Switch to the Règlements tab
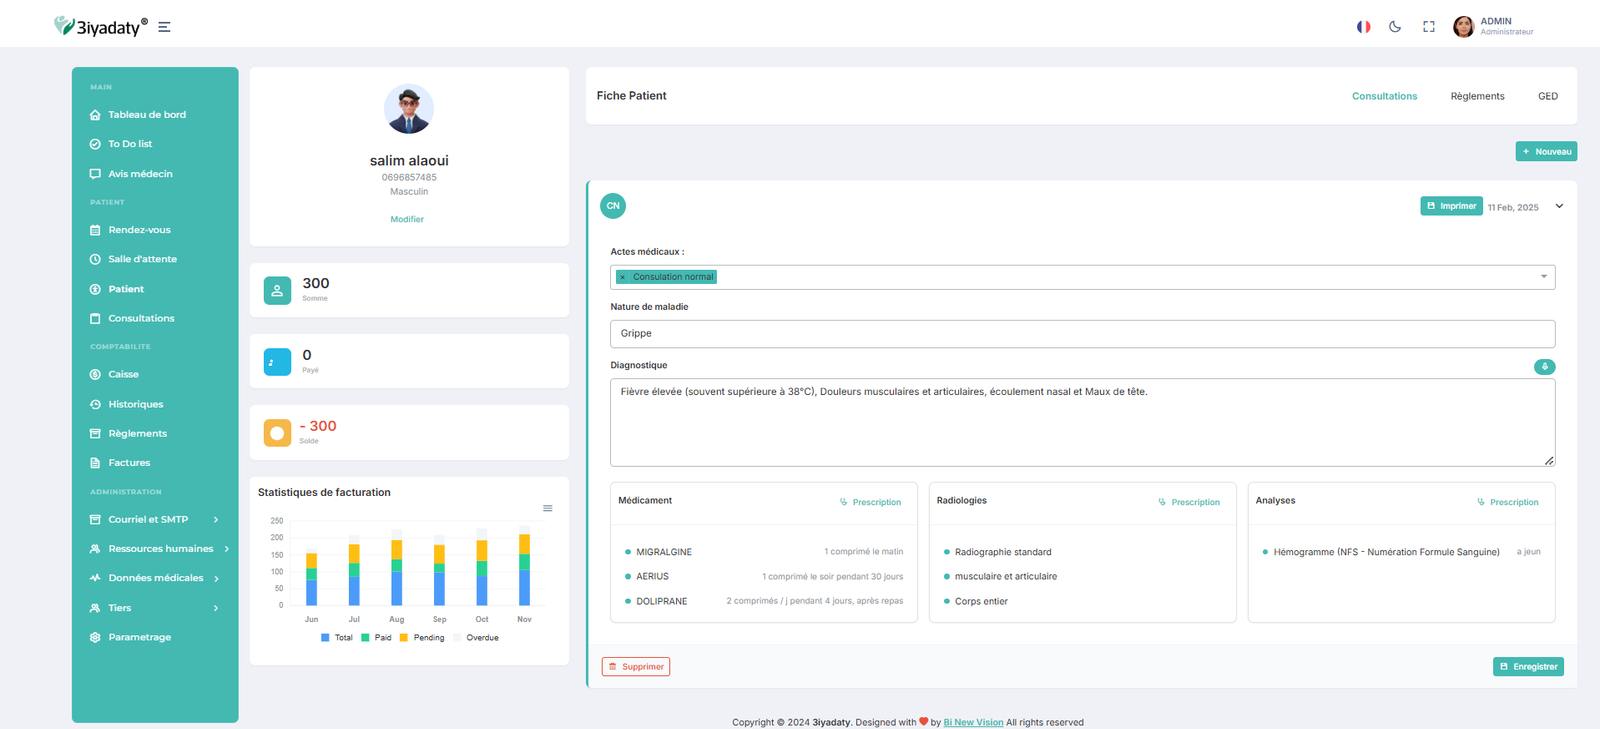The image size is (1600, 729). click(x=1477, y=96)
